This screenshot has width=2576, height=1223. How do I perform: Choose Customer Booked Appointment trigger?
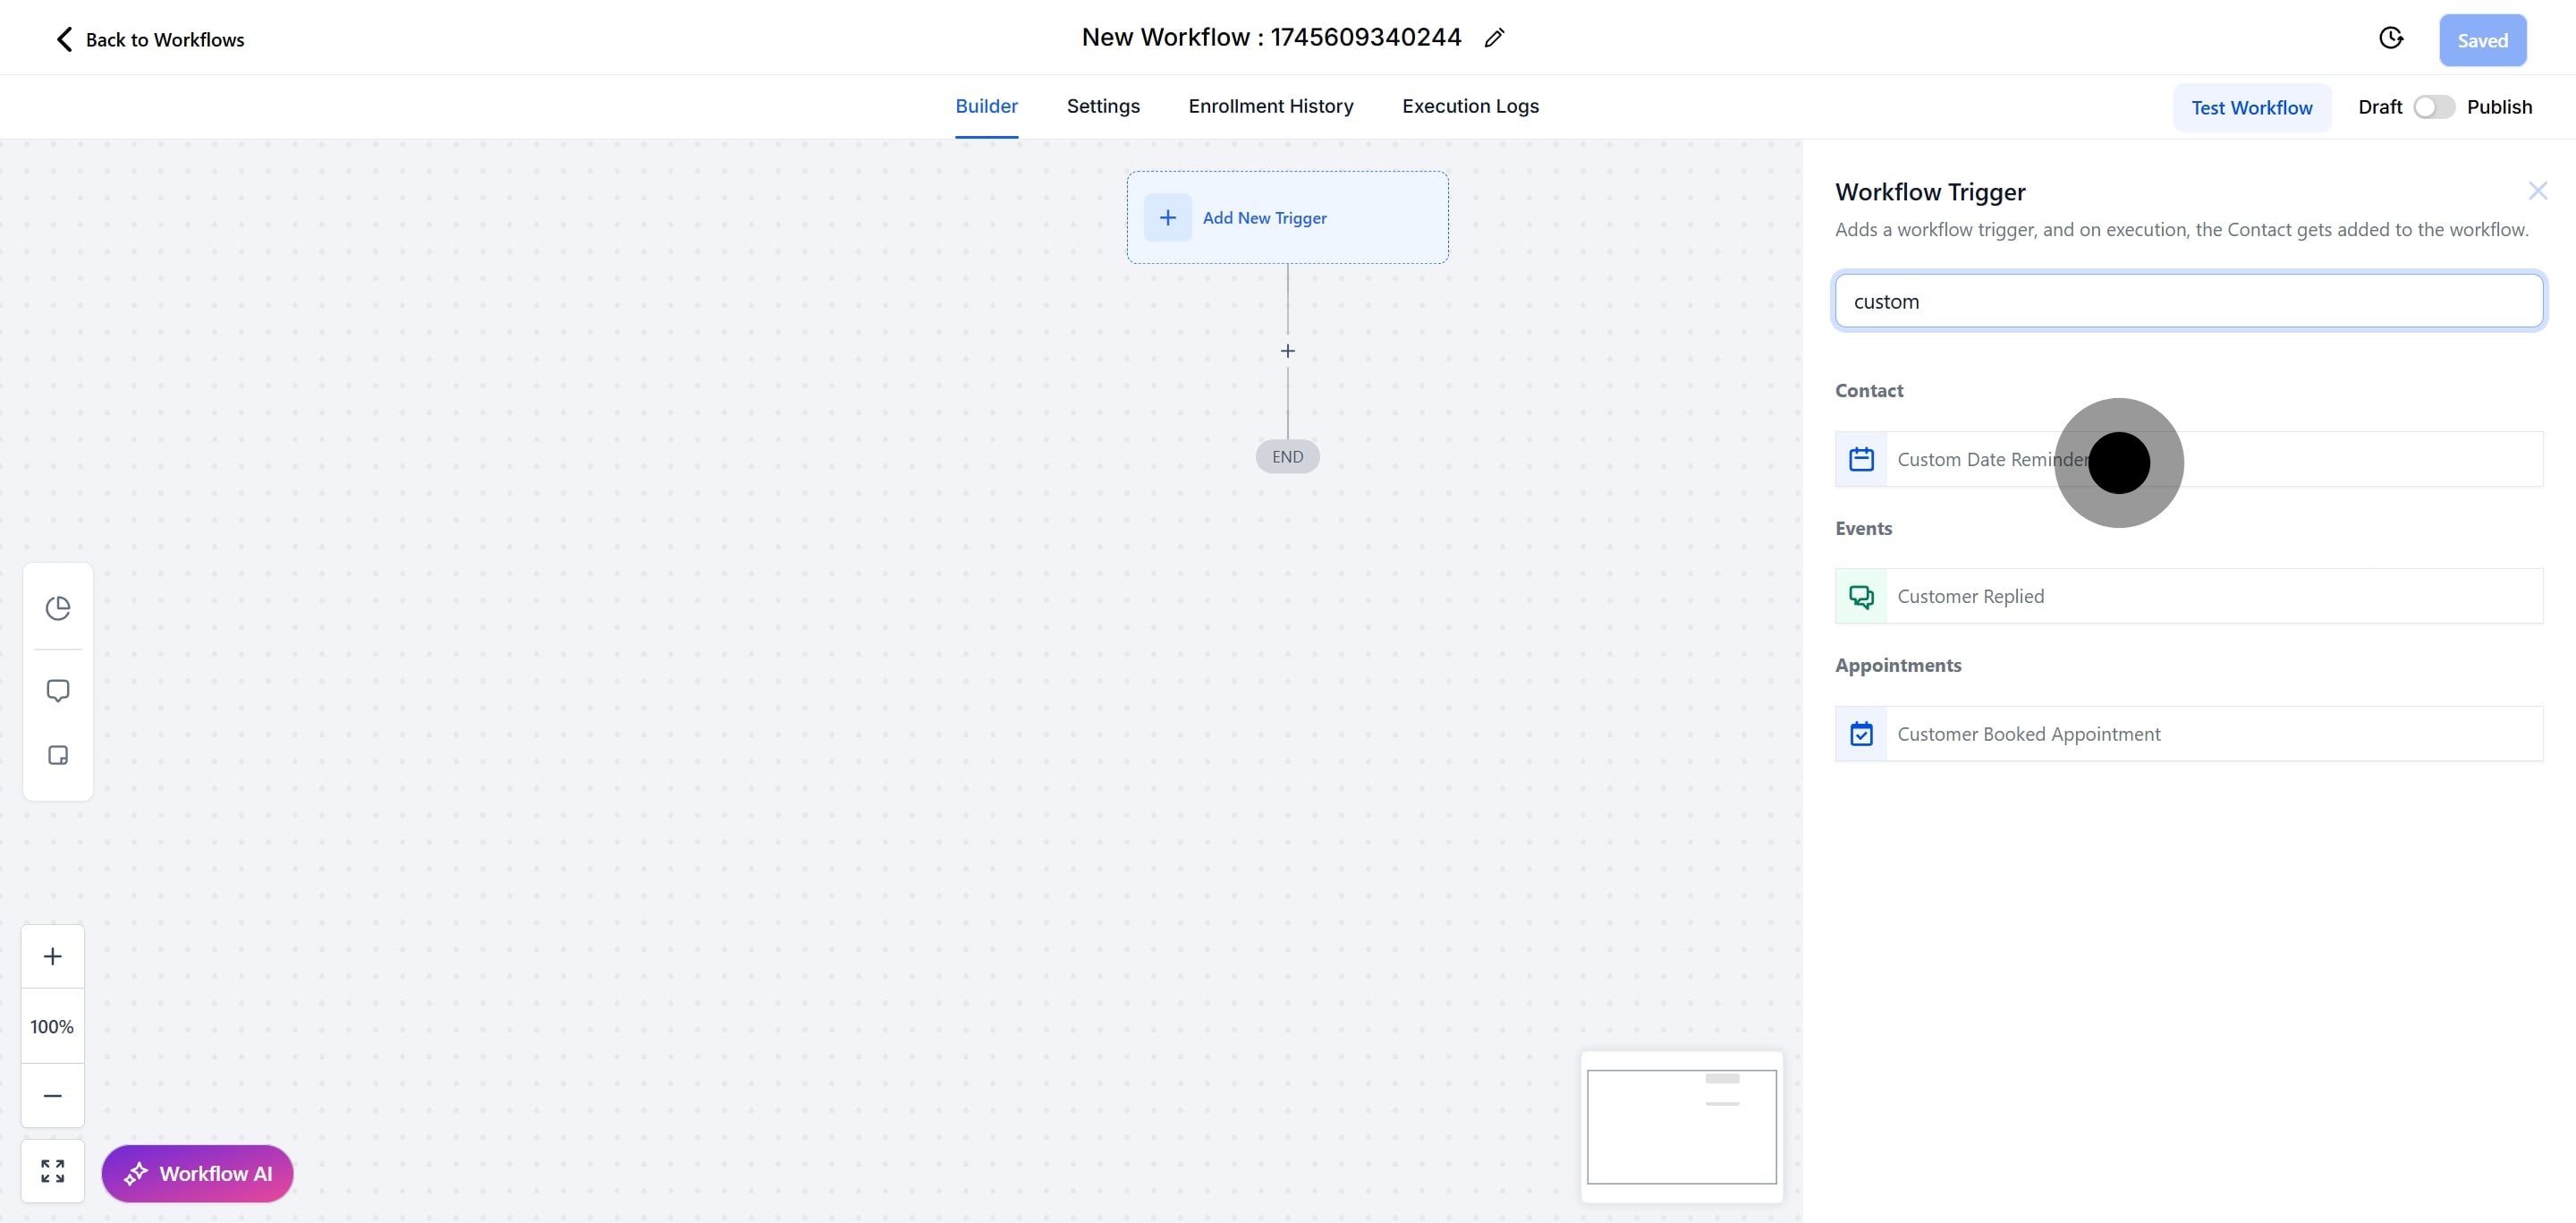pos(2188,734)
